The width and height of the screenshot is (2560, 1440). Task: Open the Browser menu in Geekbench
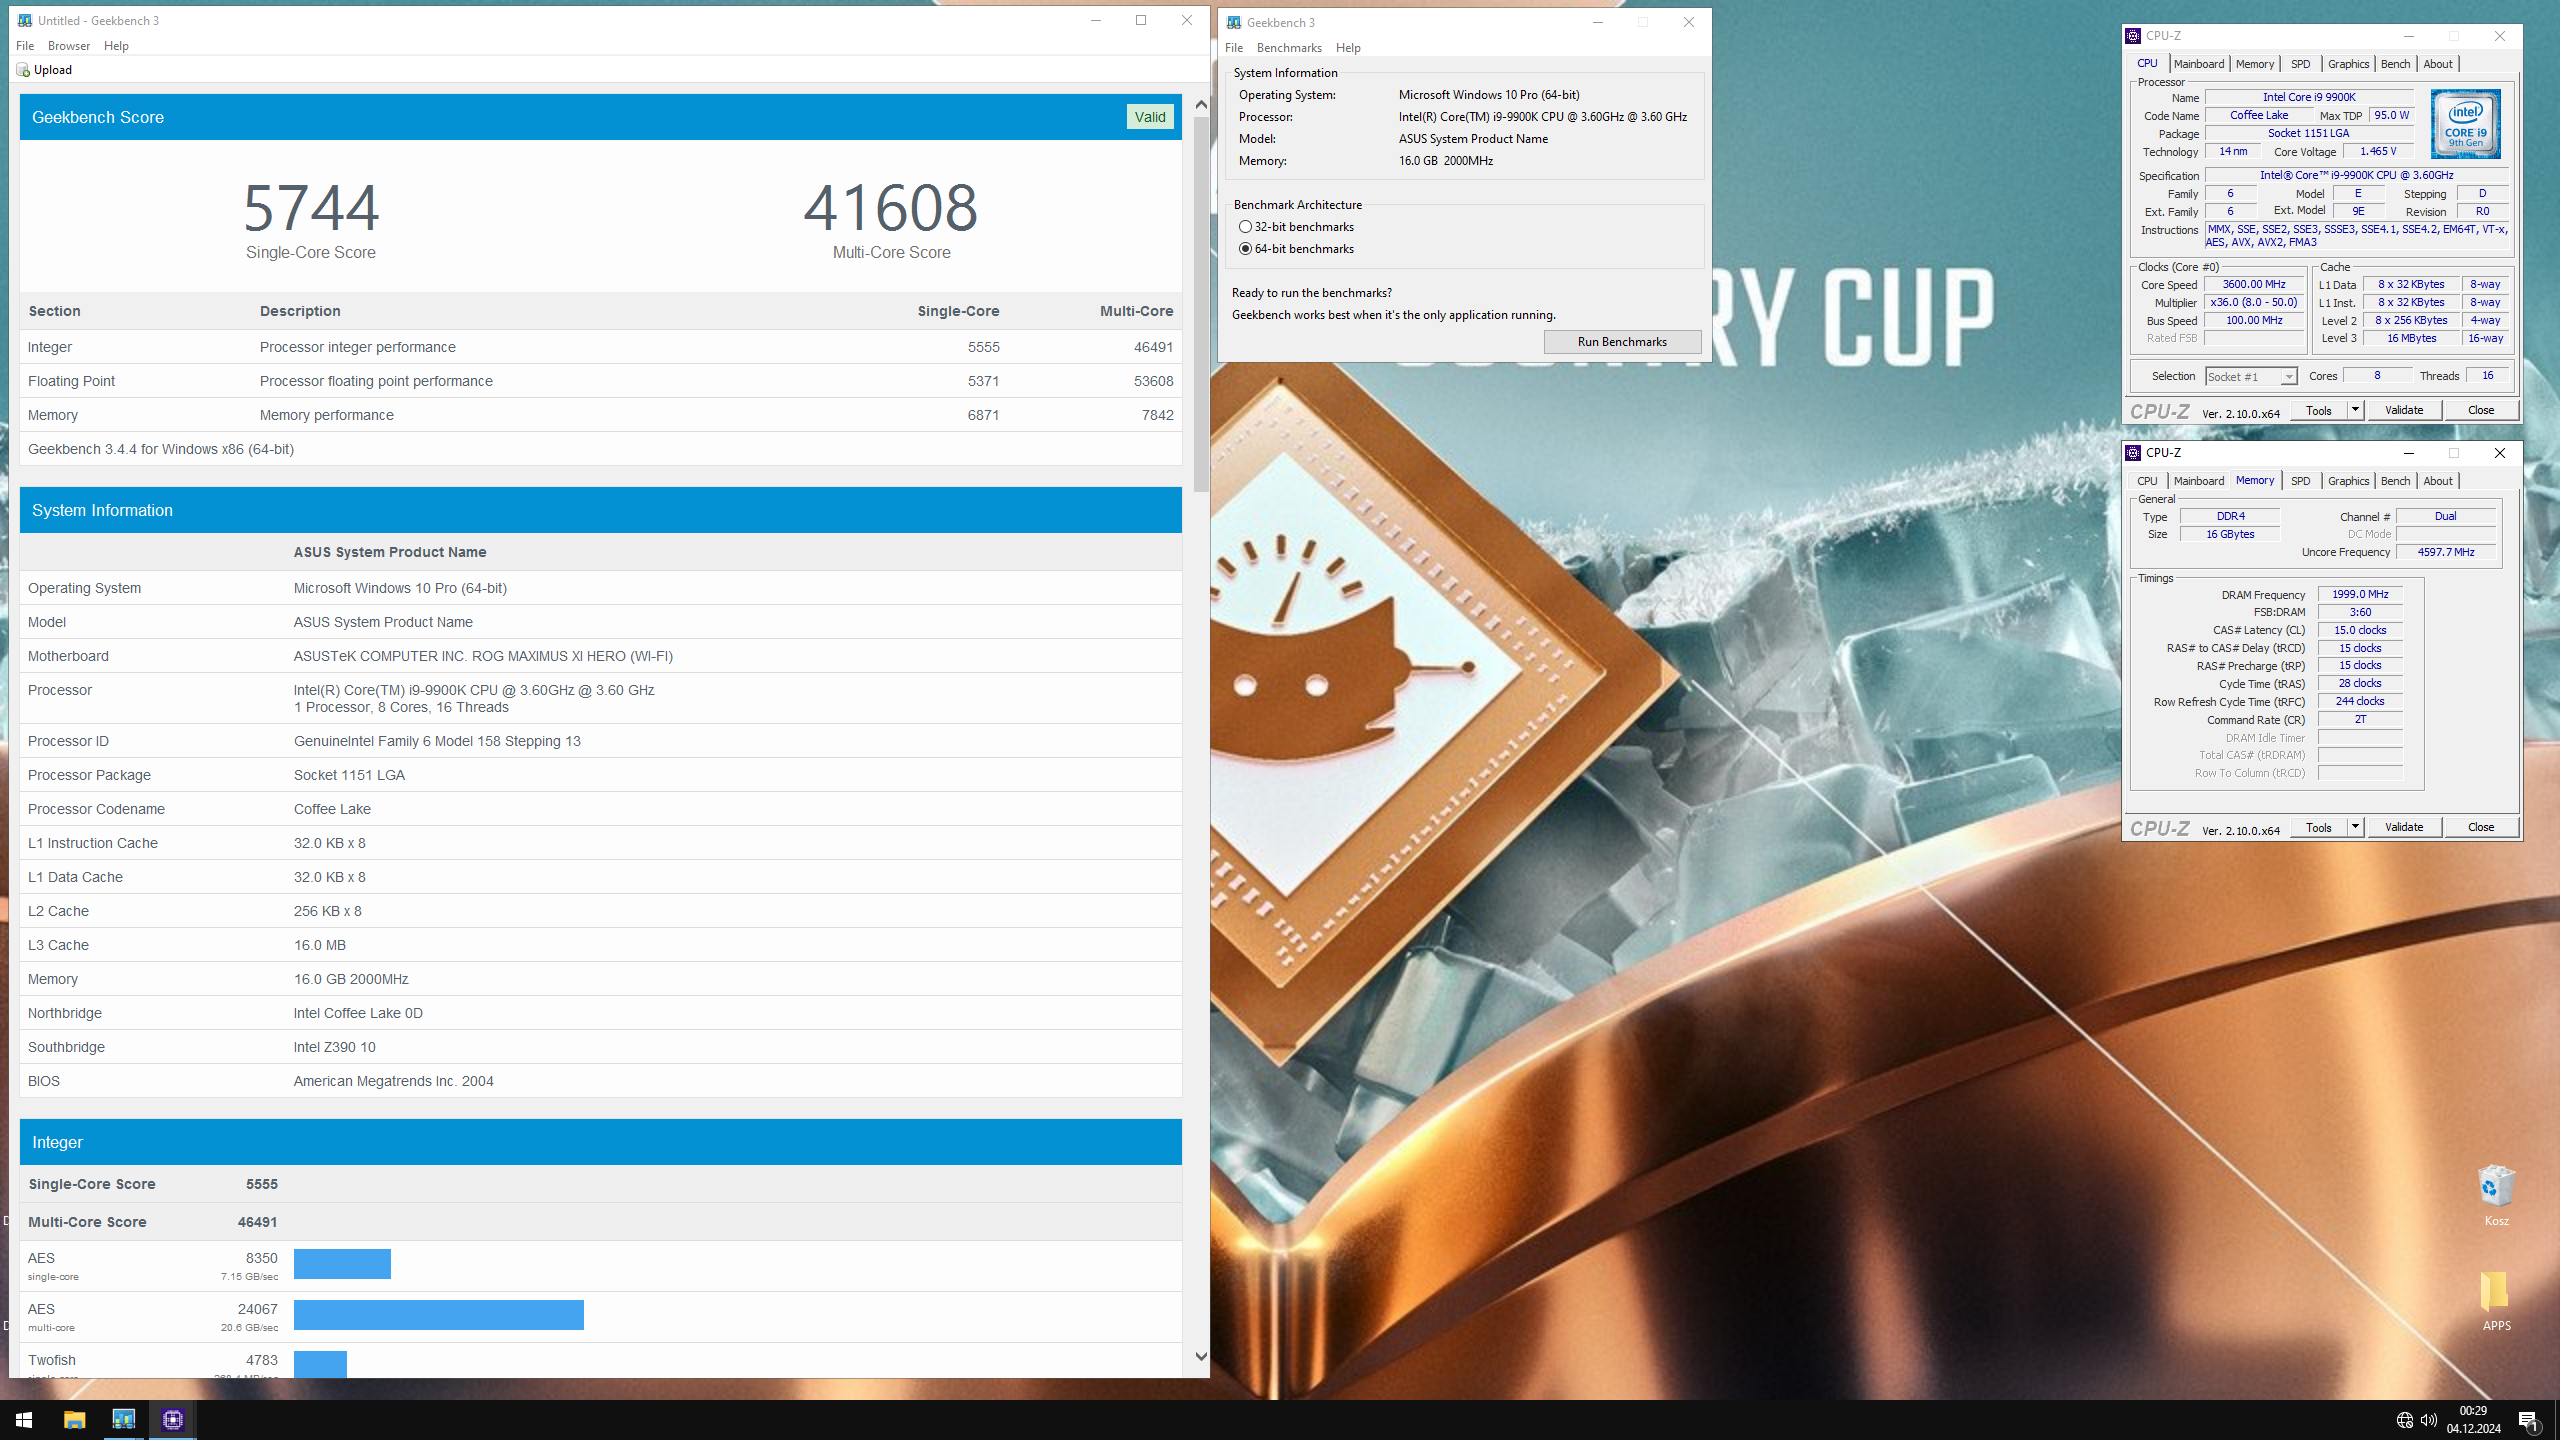[69, 46]
